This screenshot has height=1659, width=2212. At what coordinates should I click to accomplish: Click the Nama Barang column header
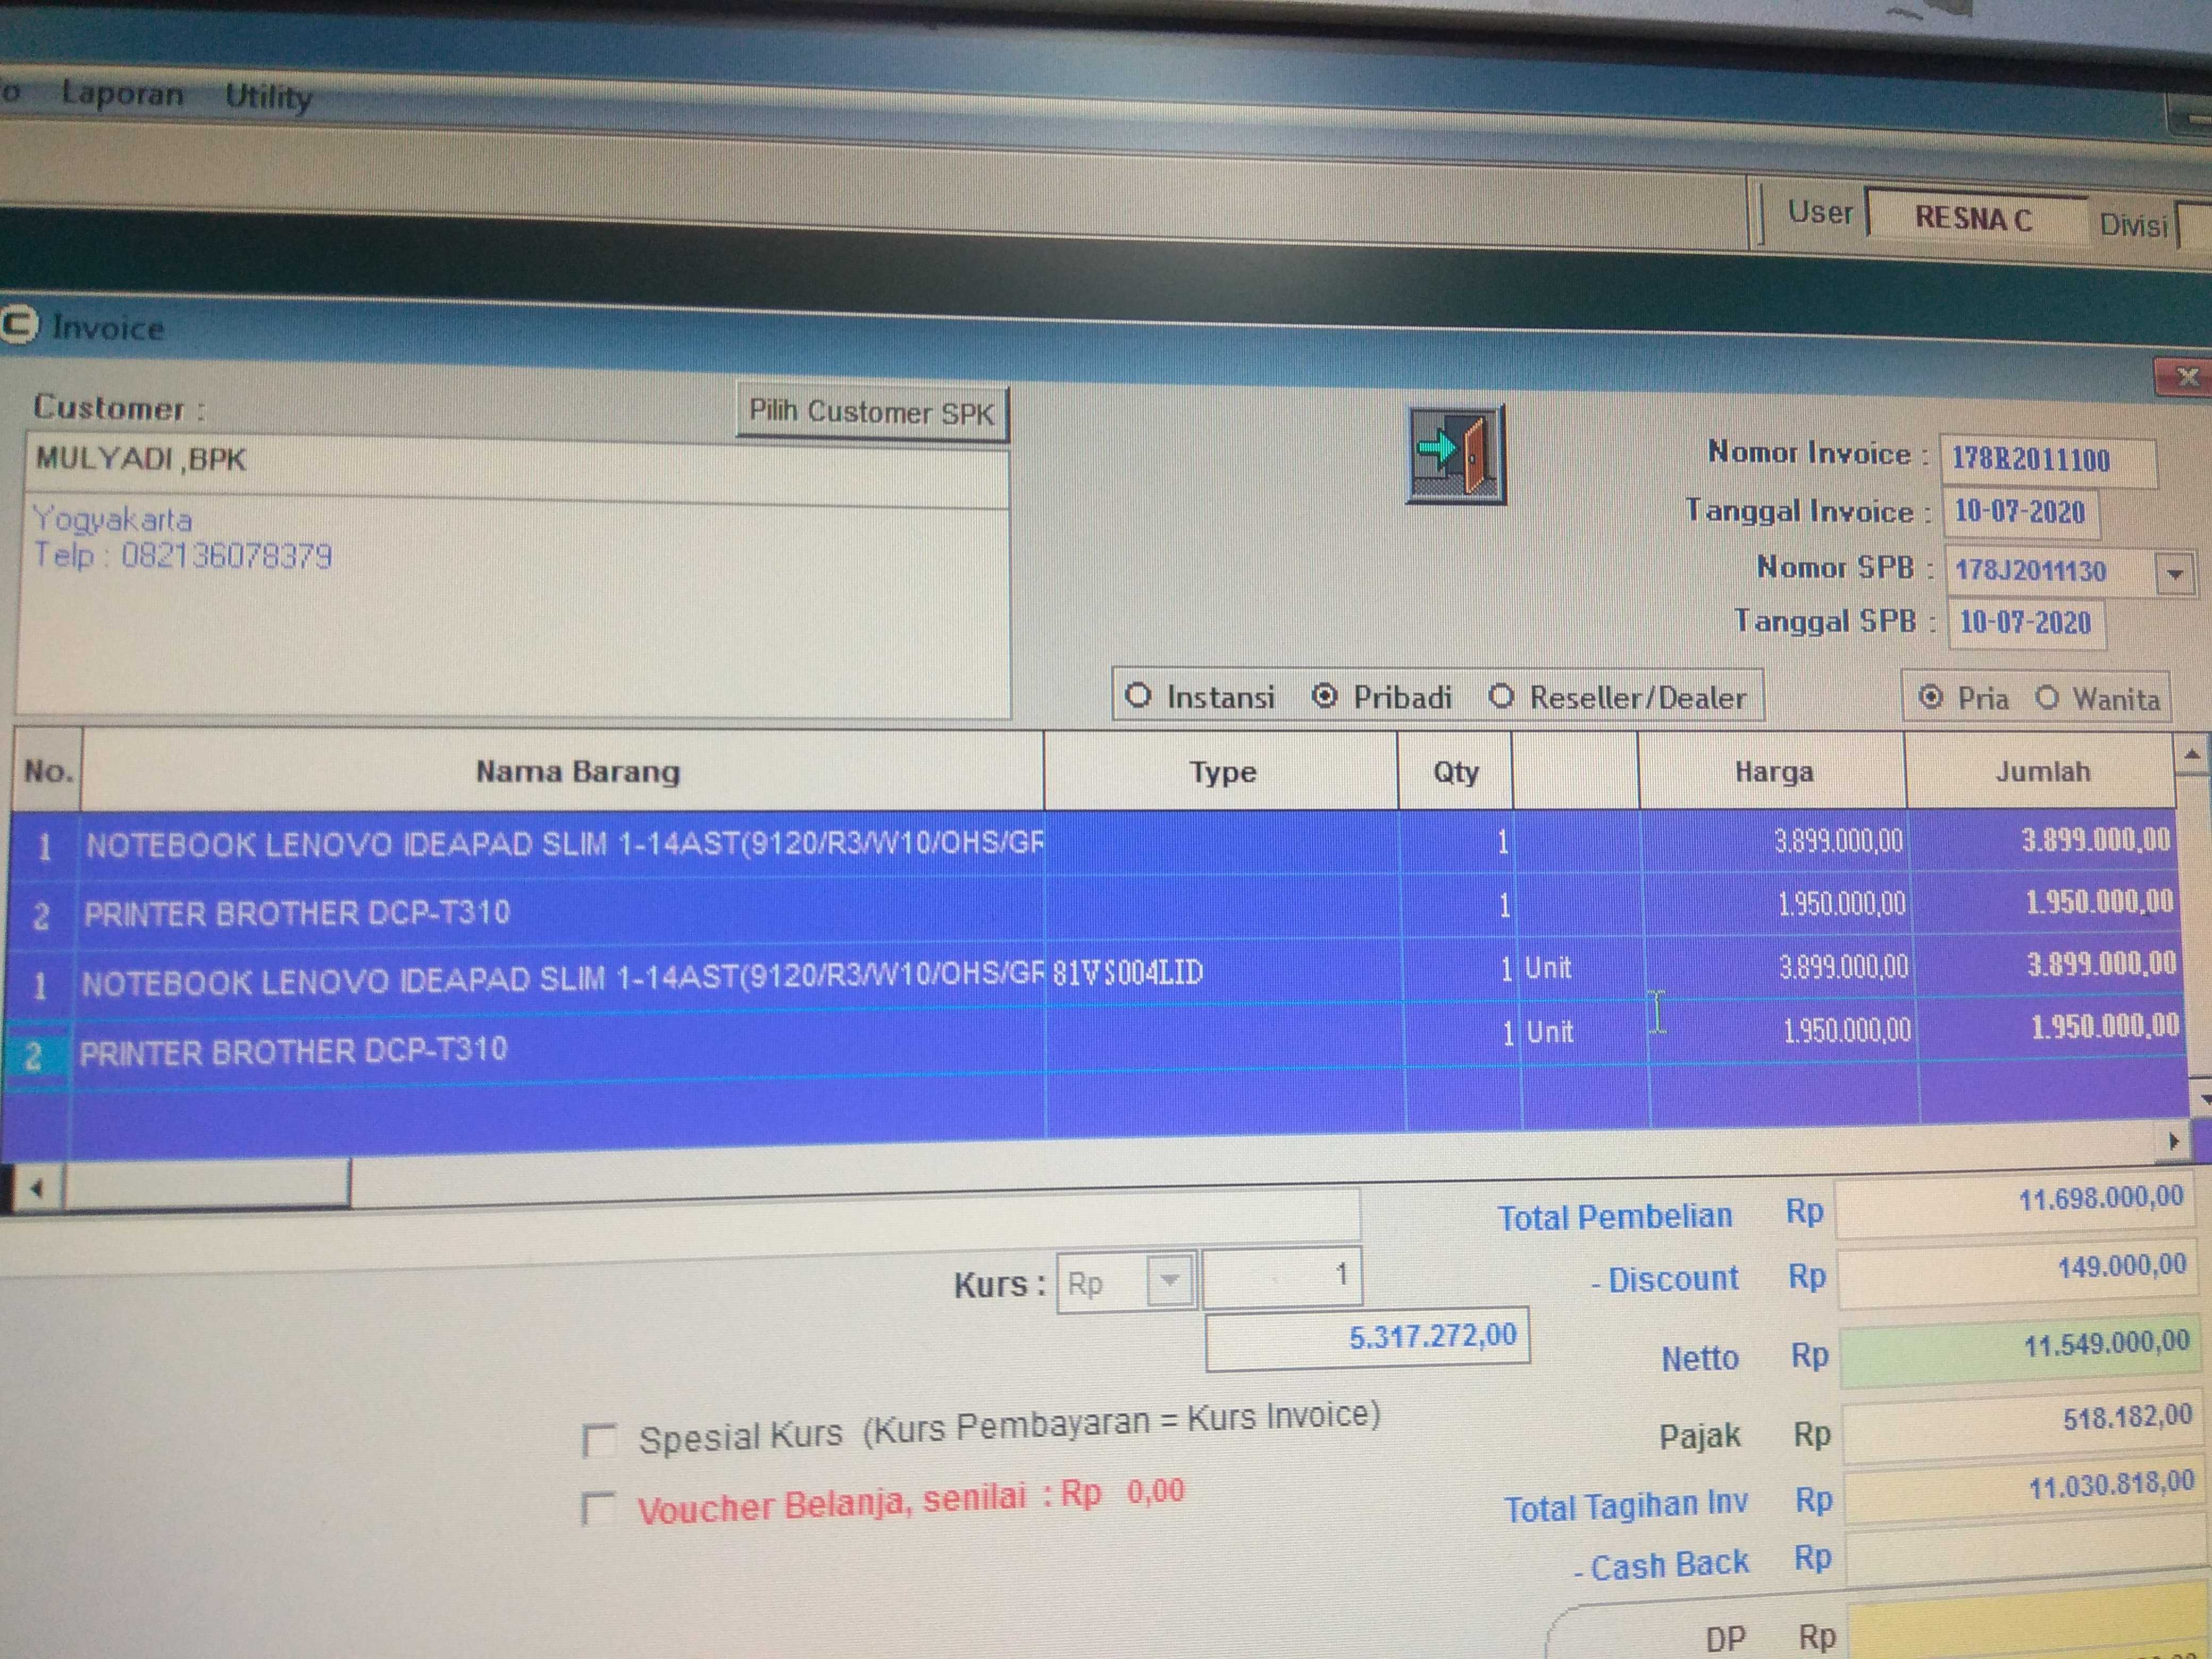tap(577, 771)
